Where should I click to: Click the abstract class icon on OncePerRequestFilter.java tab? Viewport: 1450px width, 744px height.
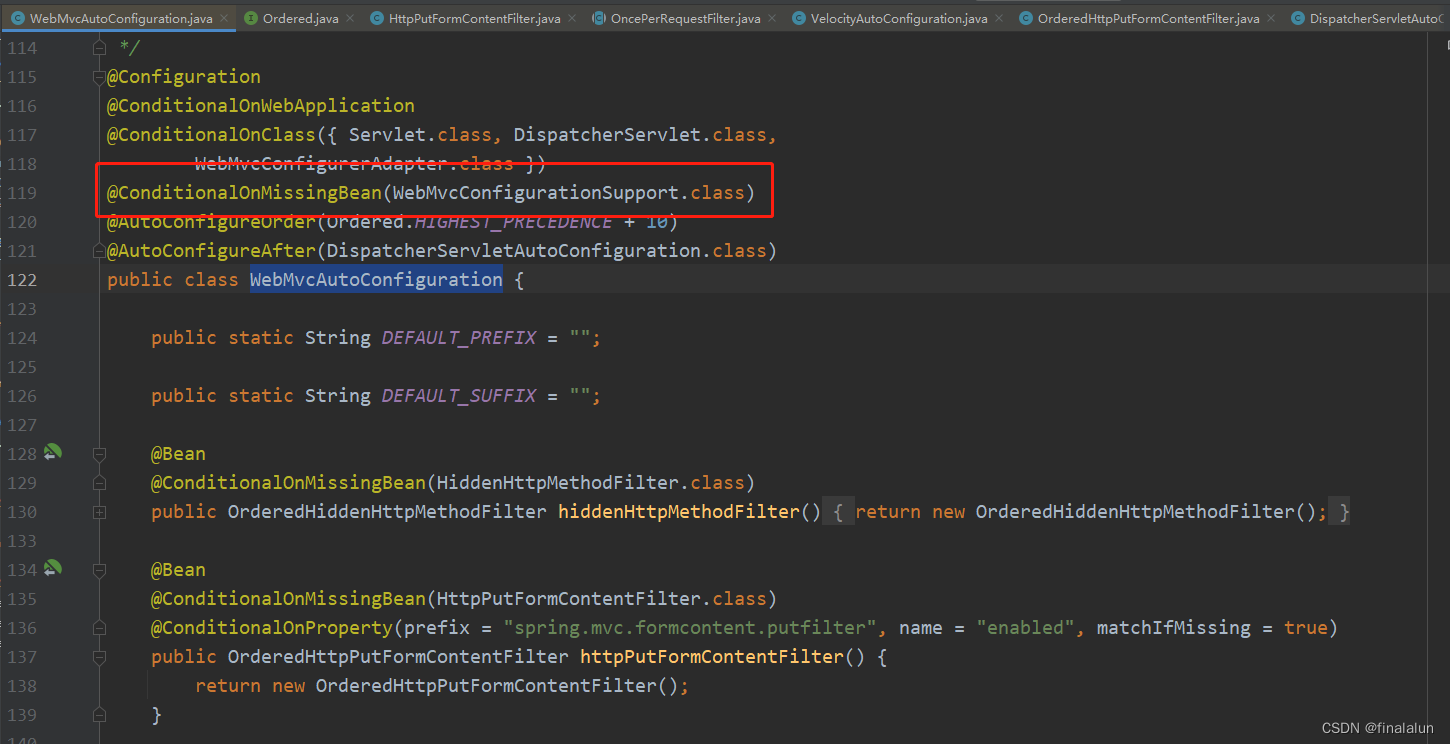pos(601,17)
